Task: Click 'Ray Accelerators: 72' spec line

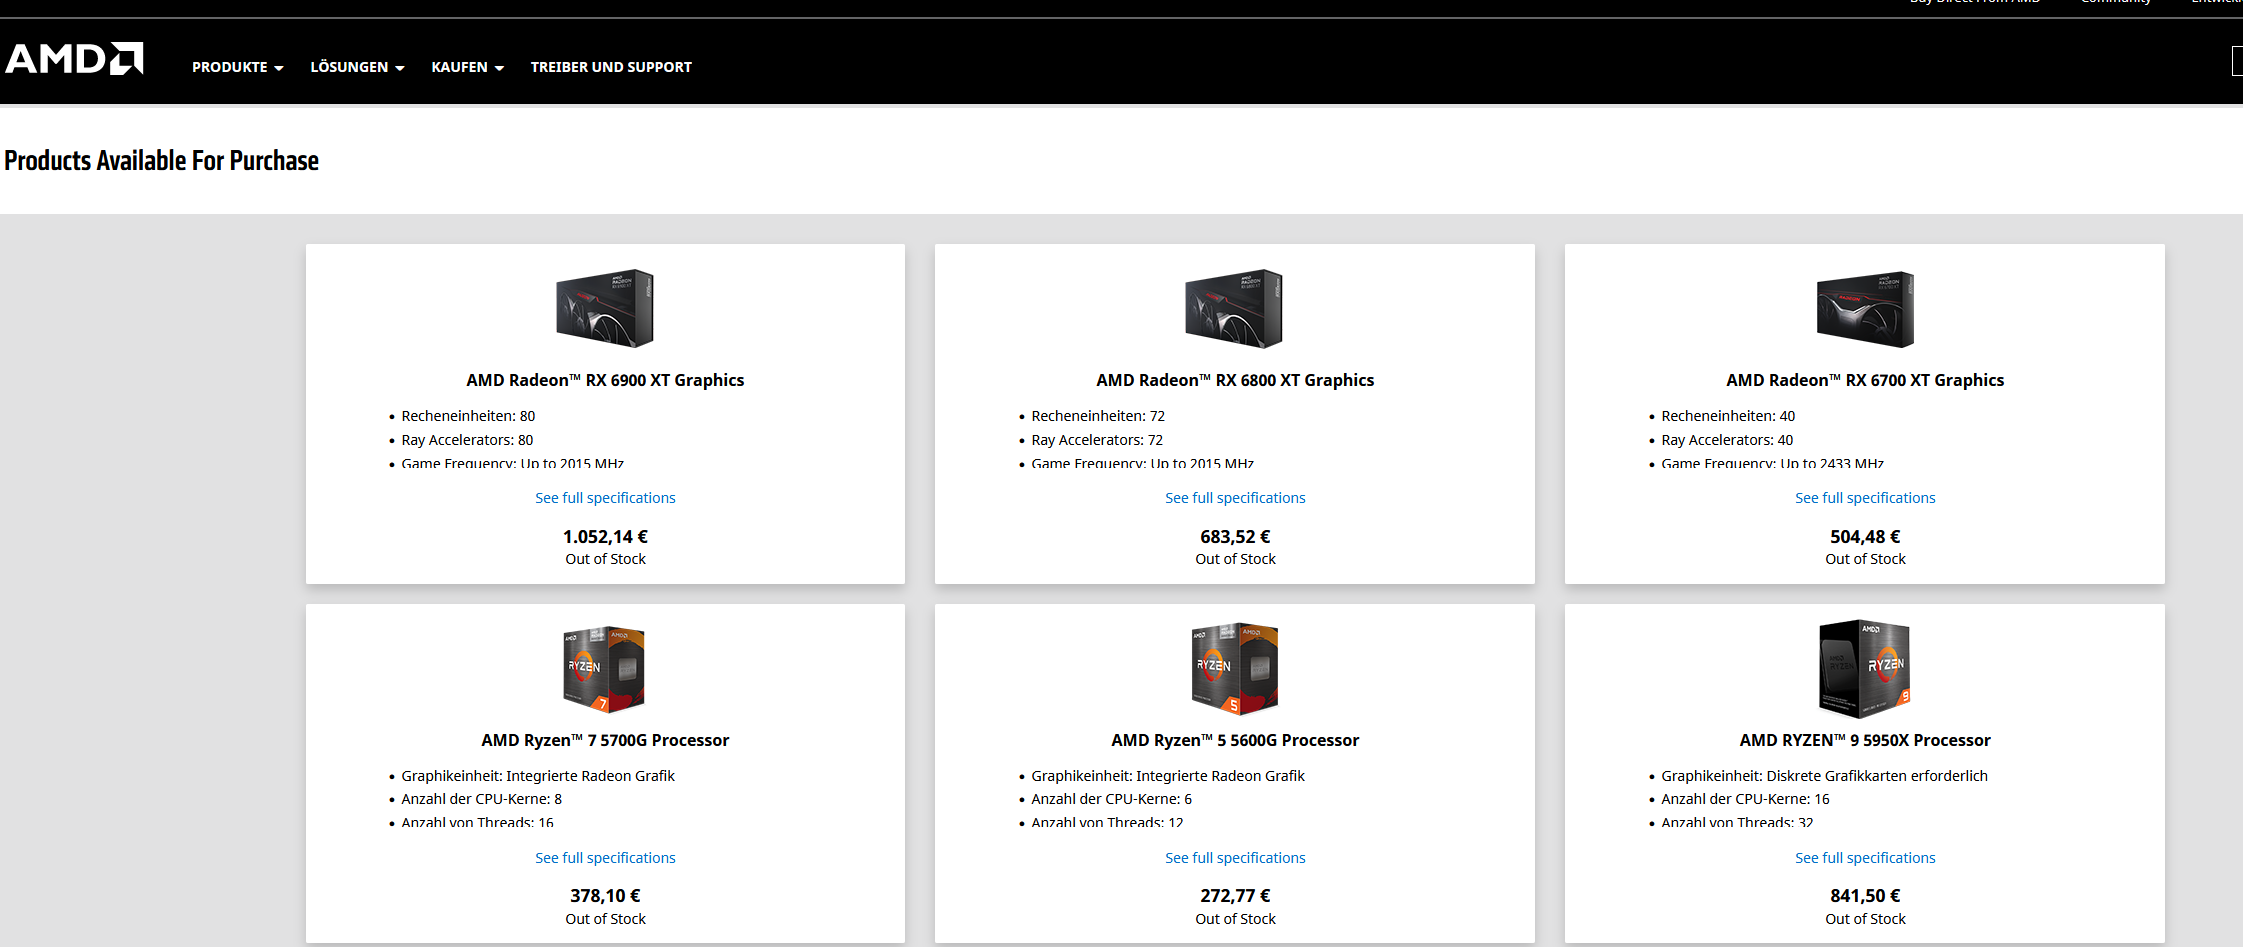Action: tap(1097, 440)
